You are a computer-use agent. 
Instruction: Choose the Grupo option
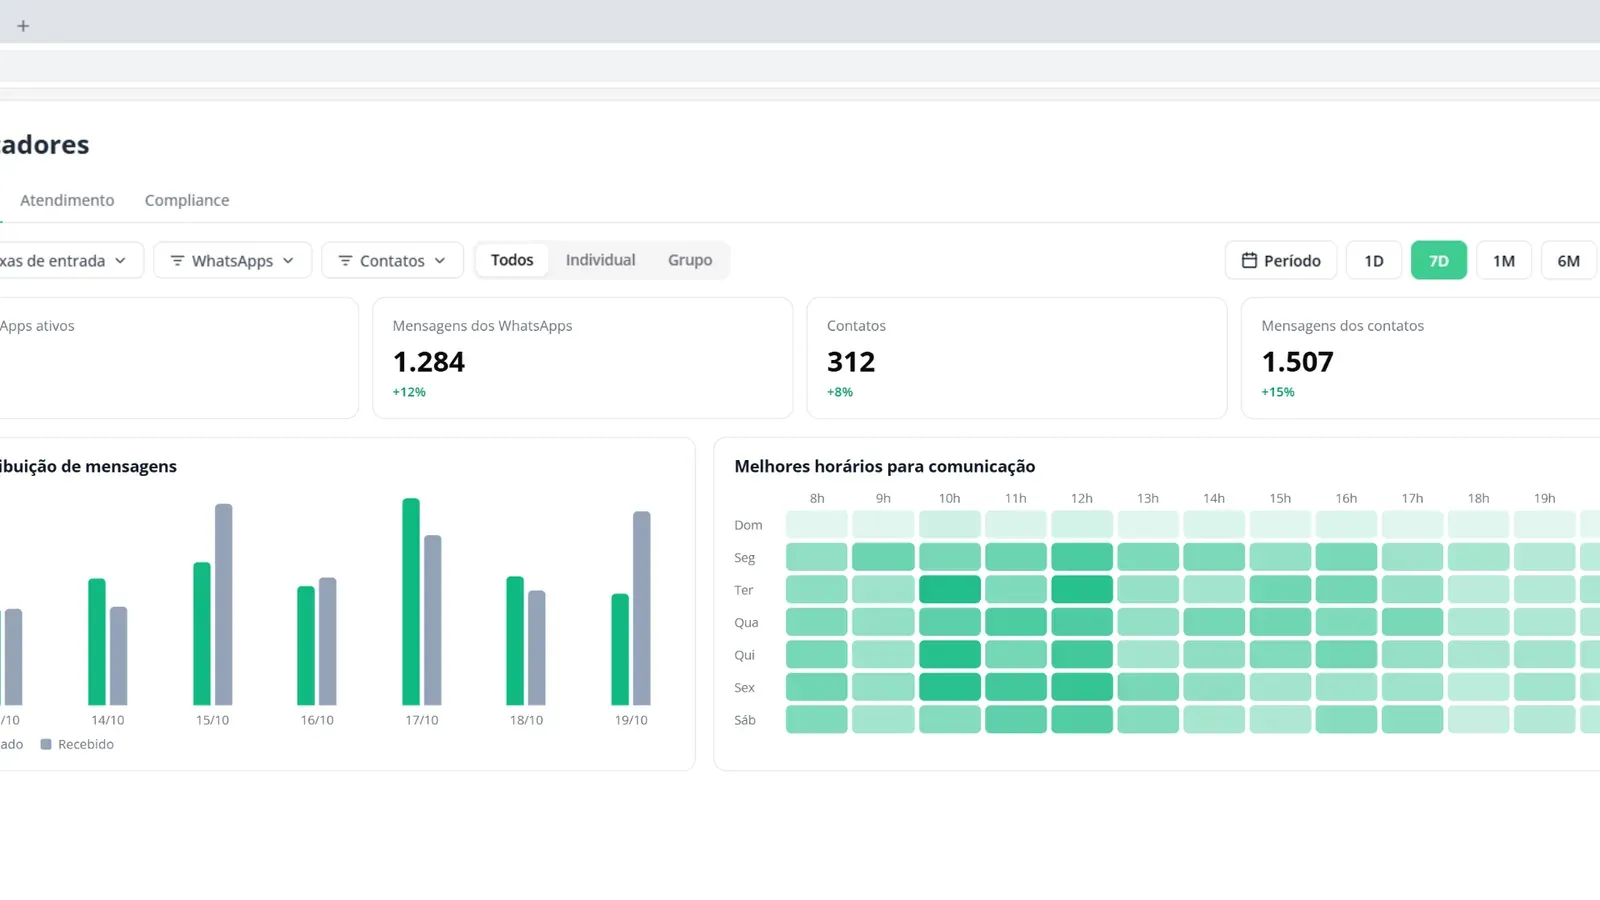point(690,260)
